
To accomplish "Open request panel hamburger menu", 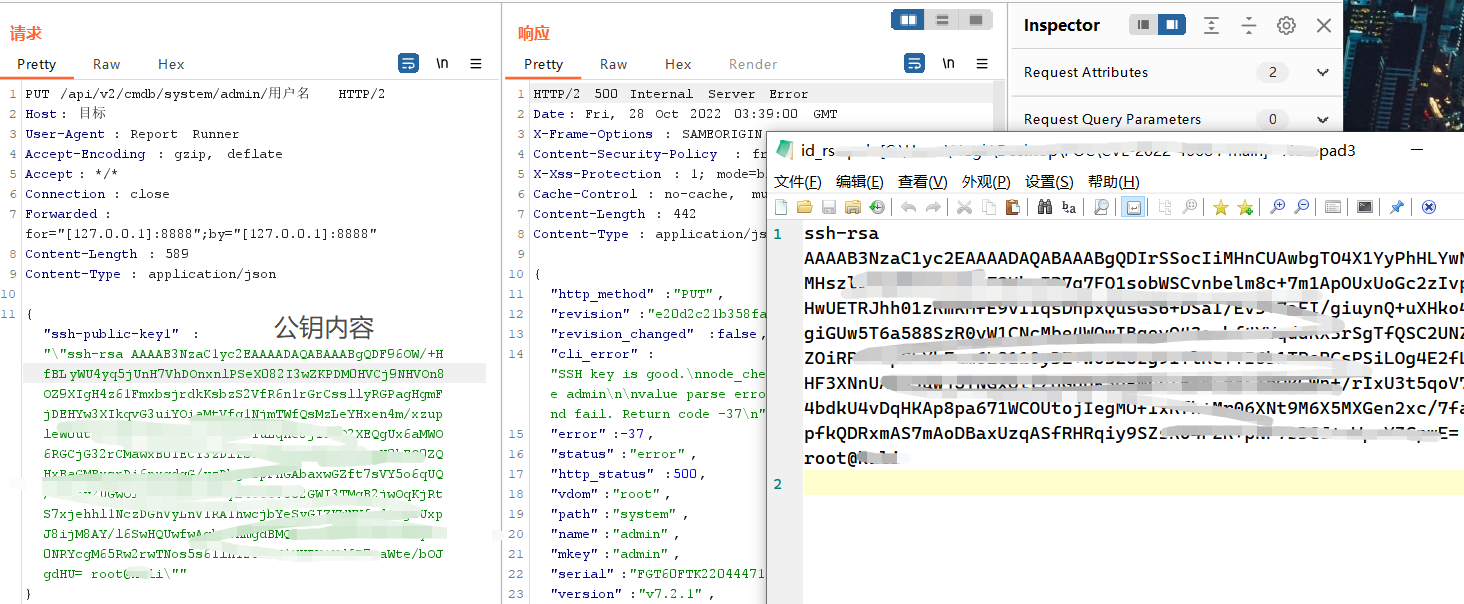I will (x=476, y=63).
